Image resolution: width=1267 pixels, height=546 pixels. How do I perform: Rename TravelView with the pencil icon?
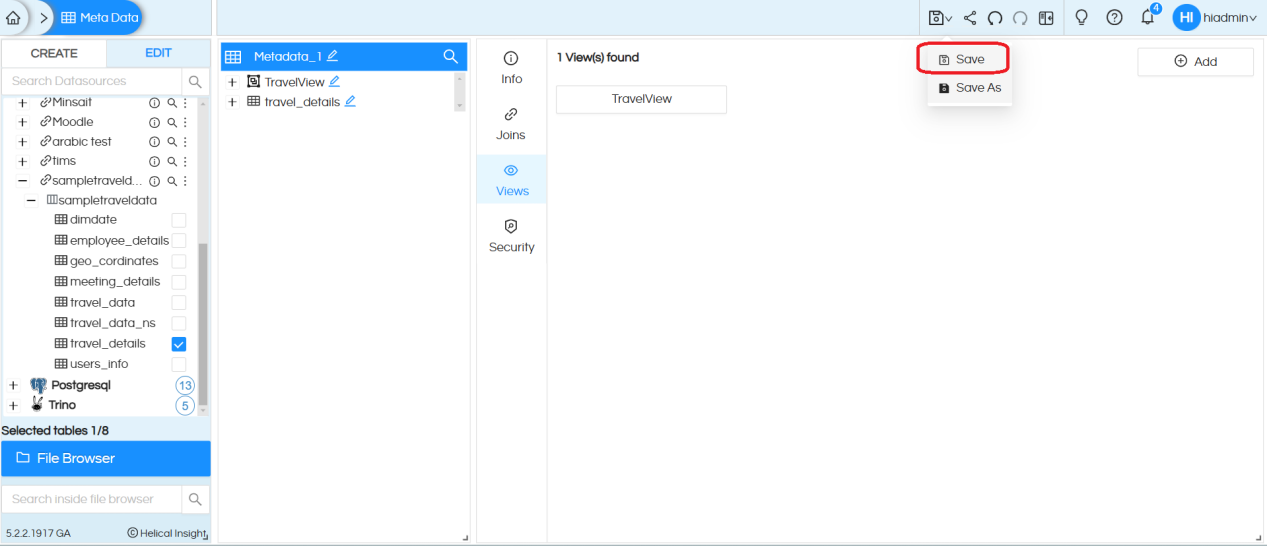click(x=335, y=82)
